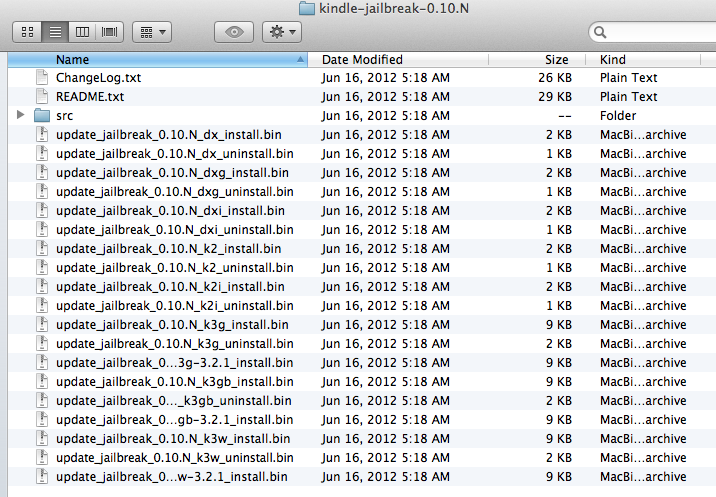Sort files by Name column
The width and height of the screenshot is (716, 497).
158,60
